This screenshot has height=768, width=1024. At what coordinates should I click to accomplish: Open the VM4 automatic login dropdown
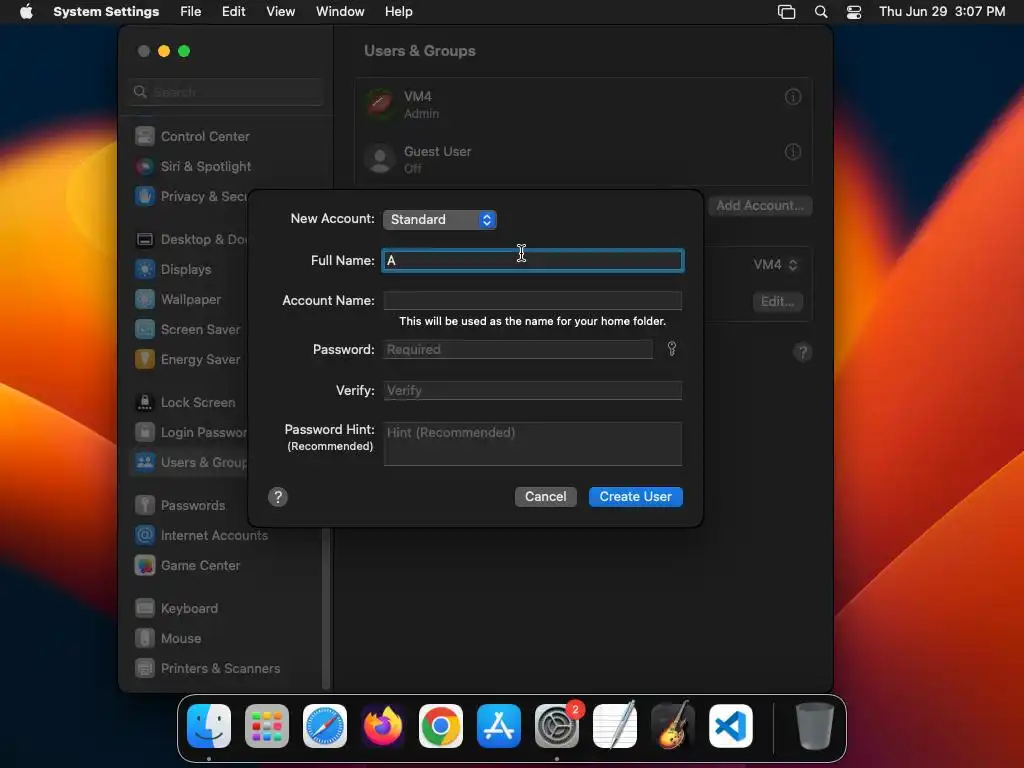click(775, 264)
